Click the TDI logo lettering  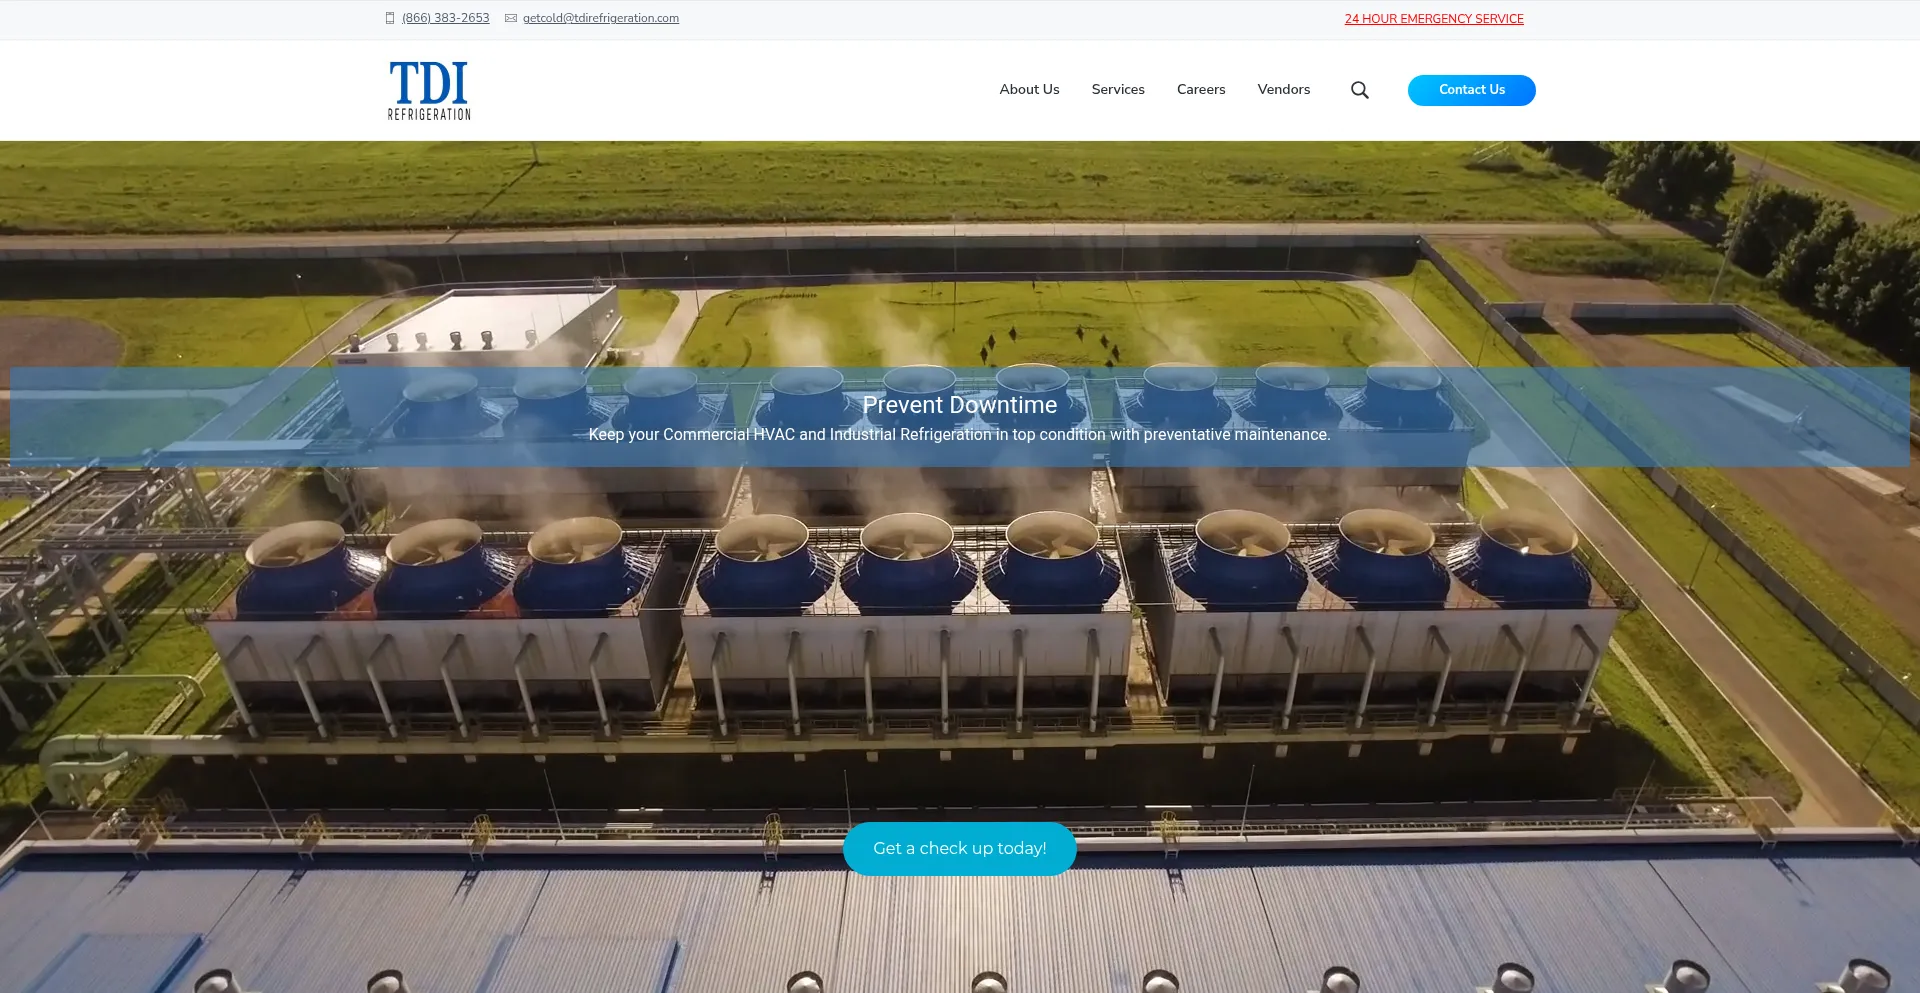(x=428, y=83)
